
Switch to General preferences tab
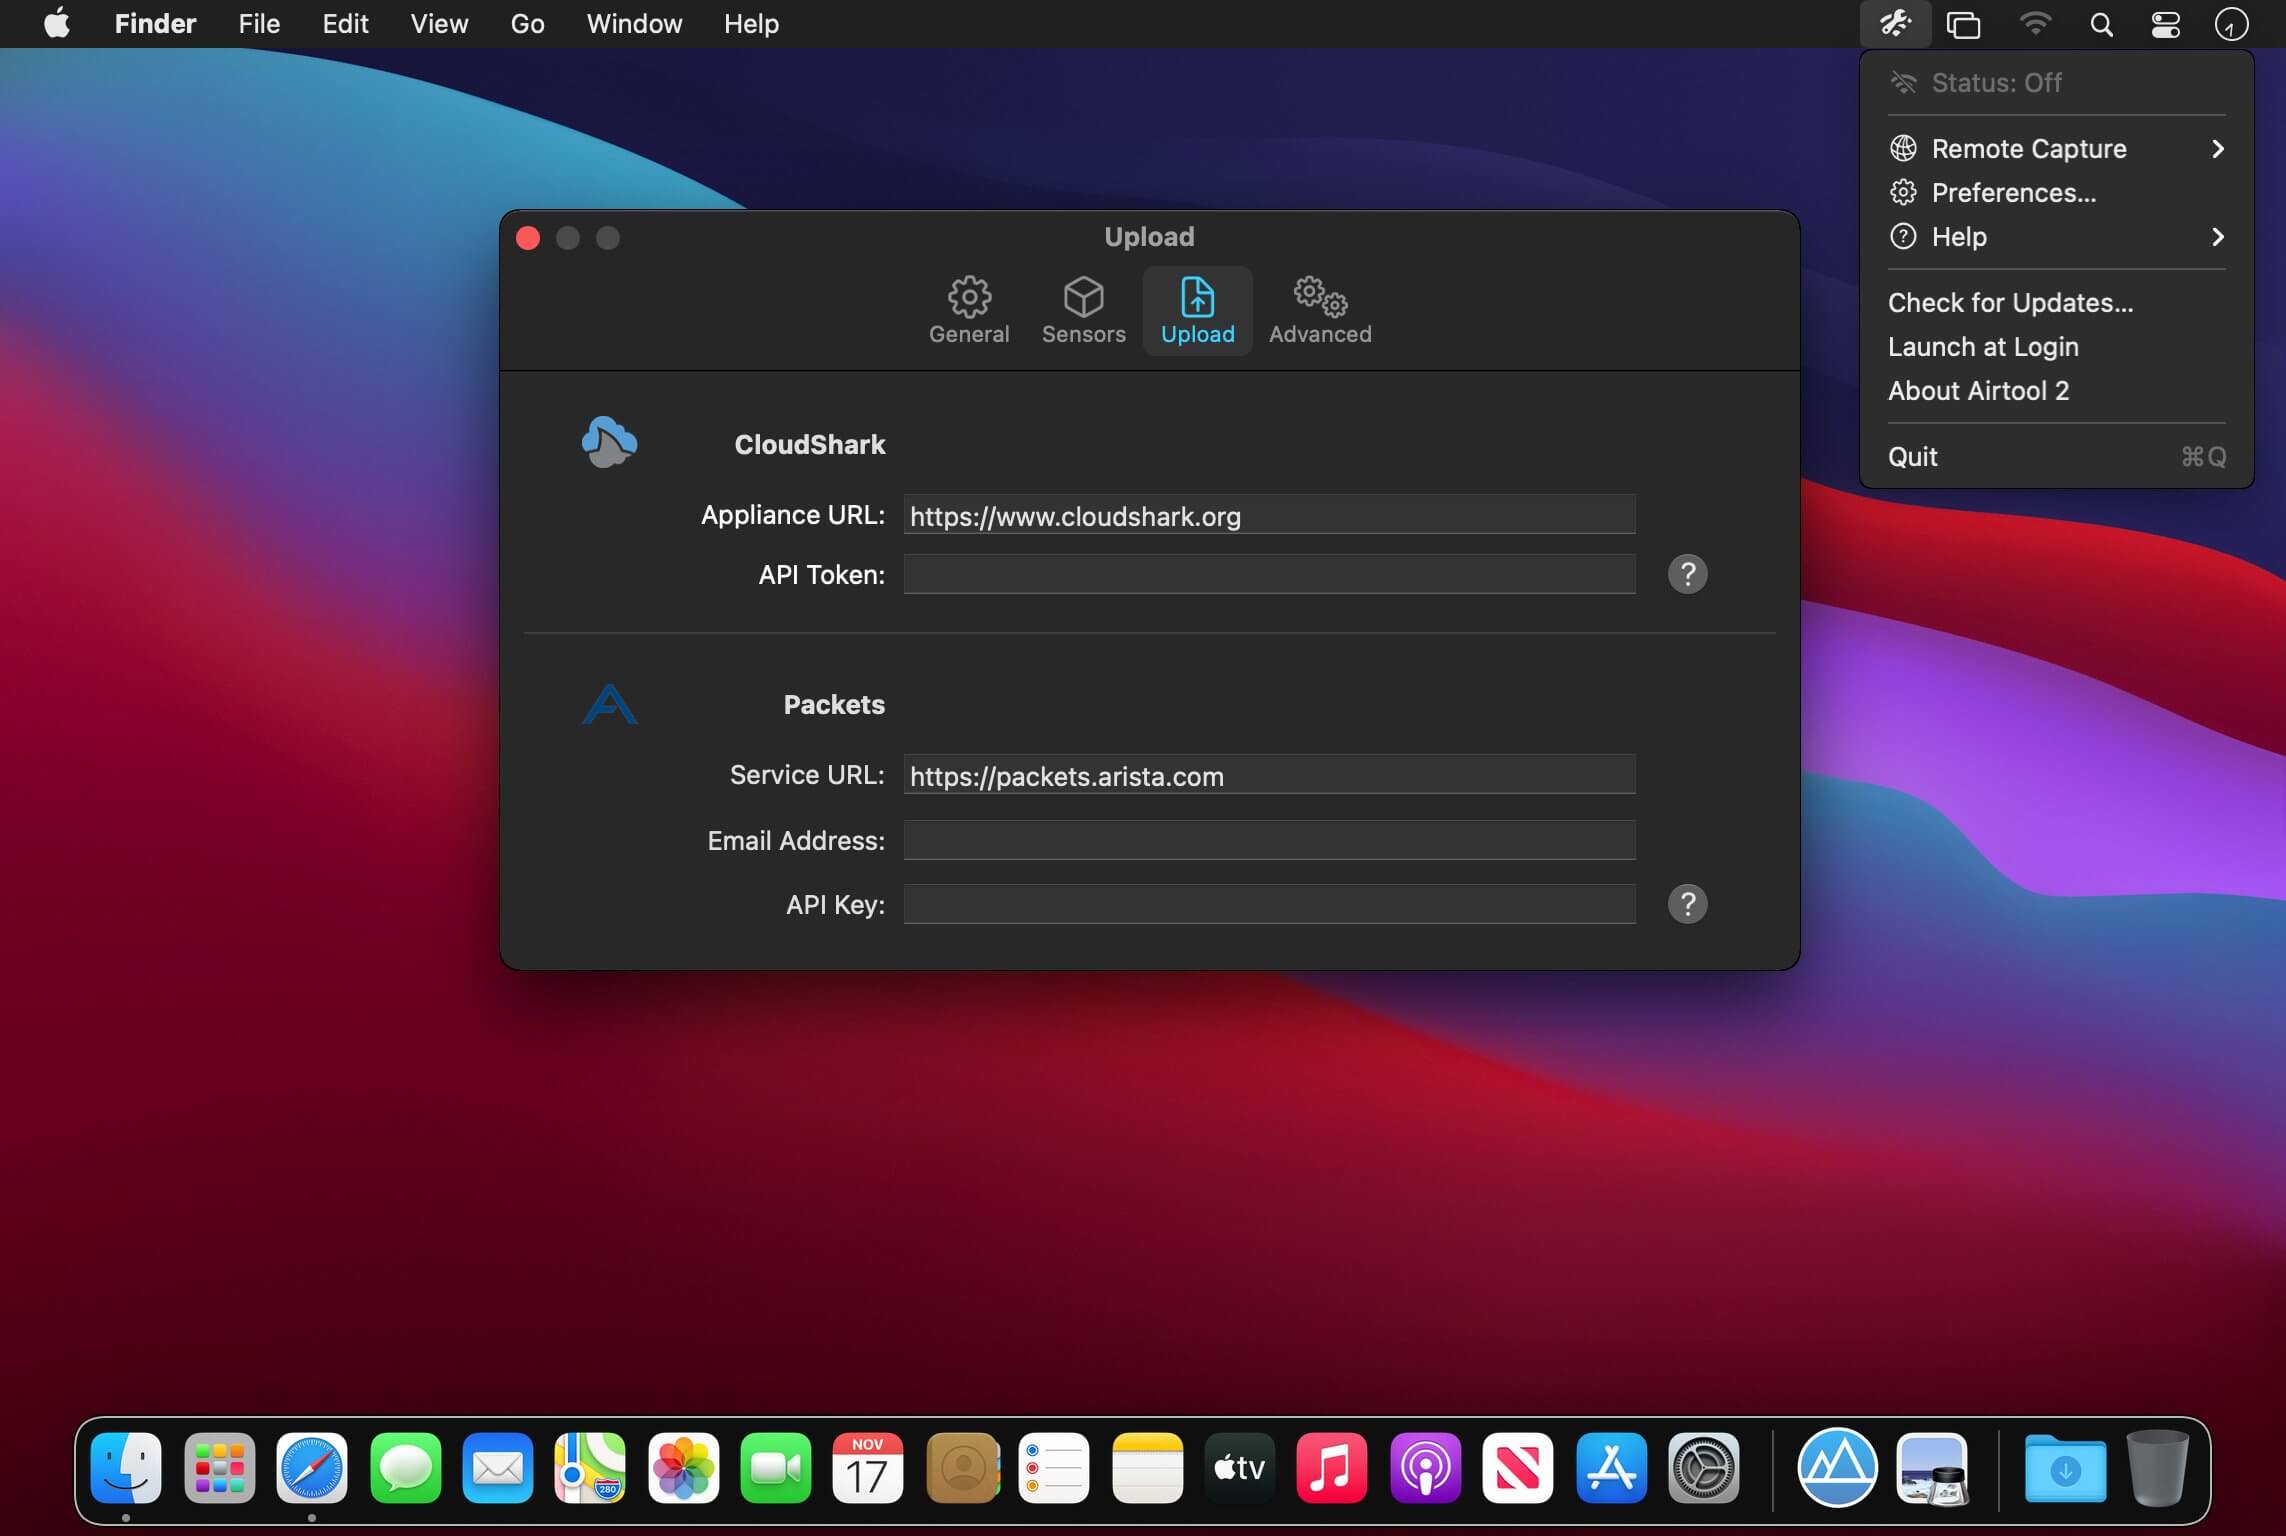click(x=968, y=309)
